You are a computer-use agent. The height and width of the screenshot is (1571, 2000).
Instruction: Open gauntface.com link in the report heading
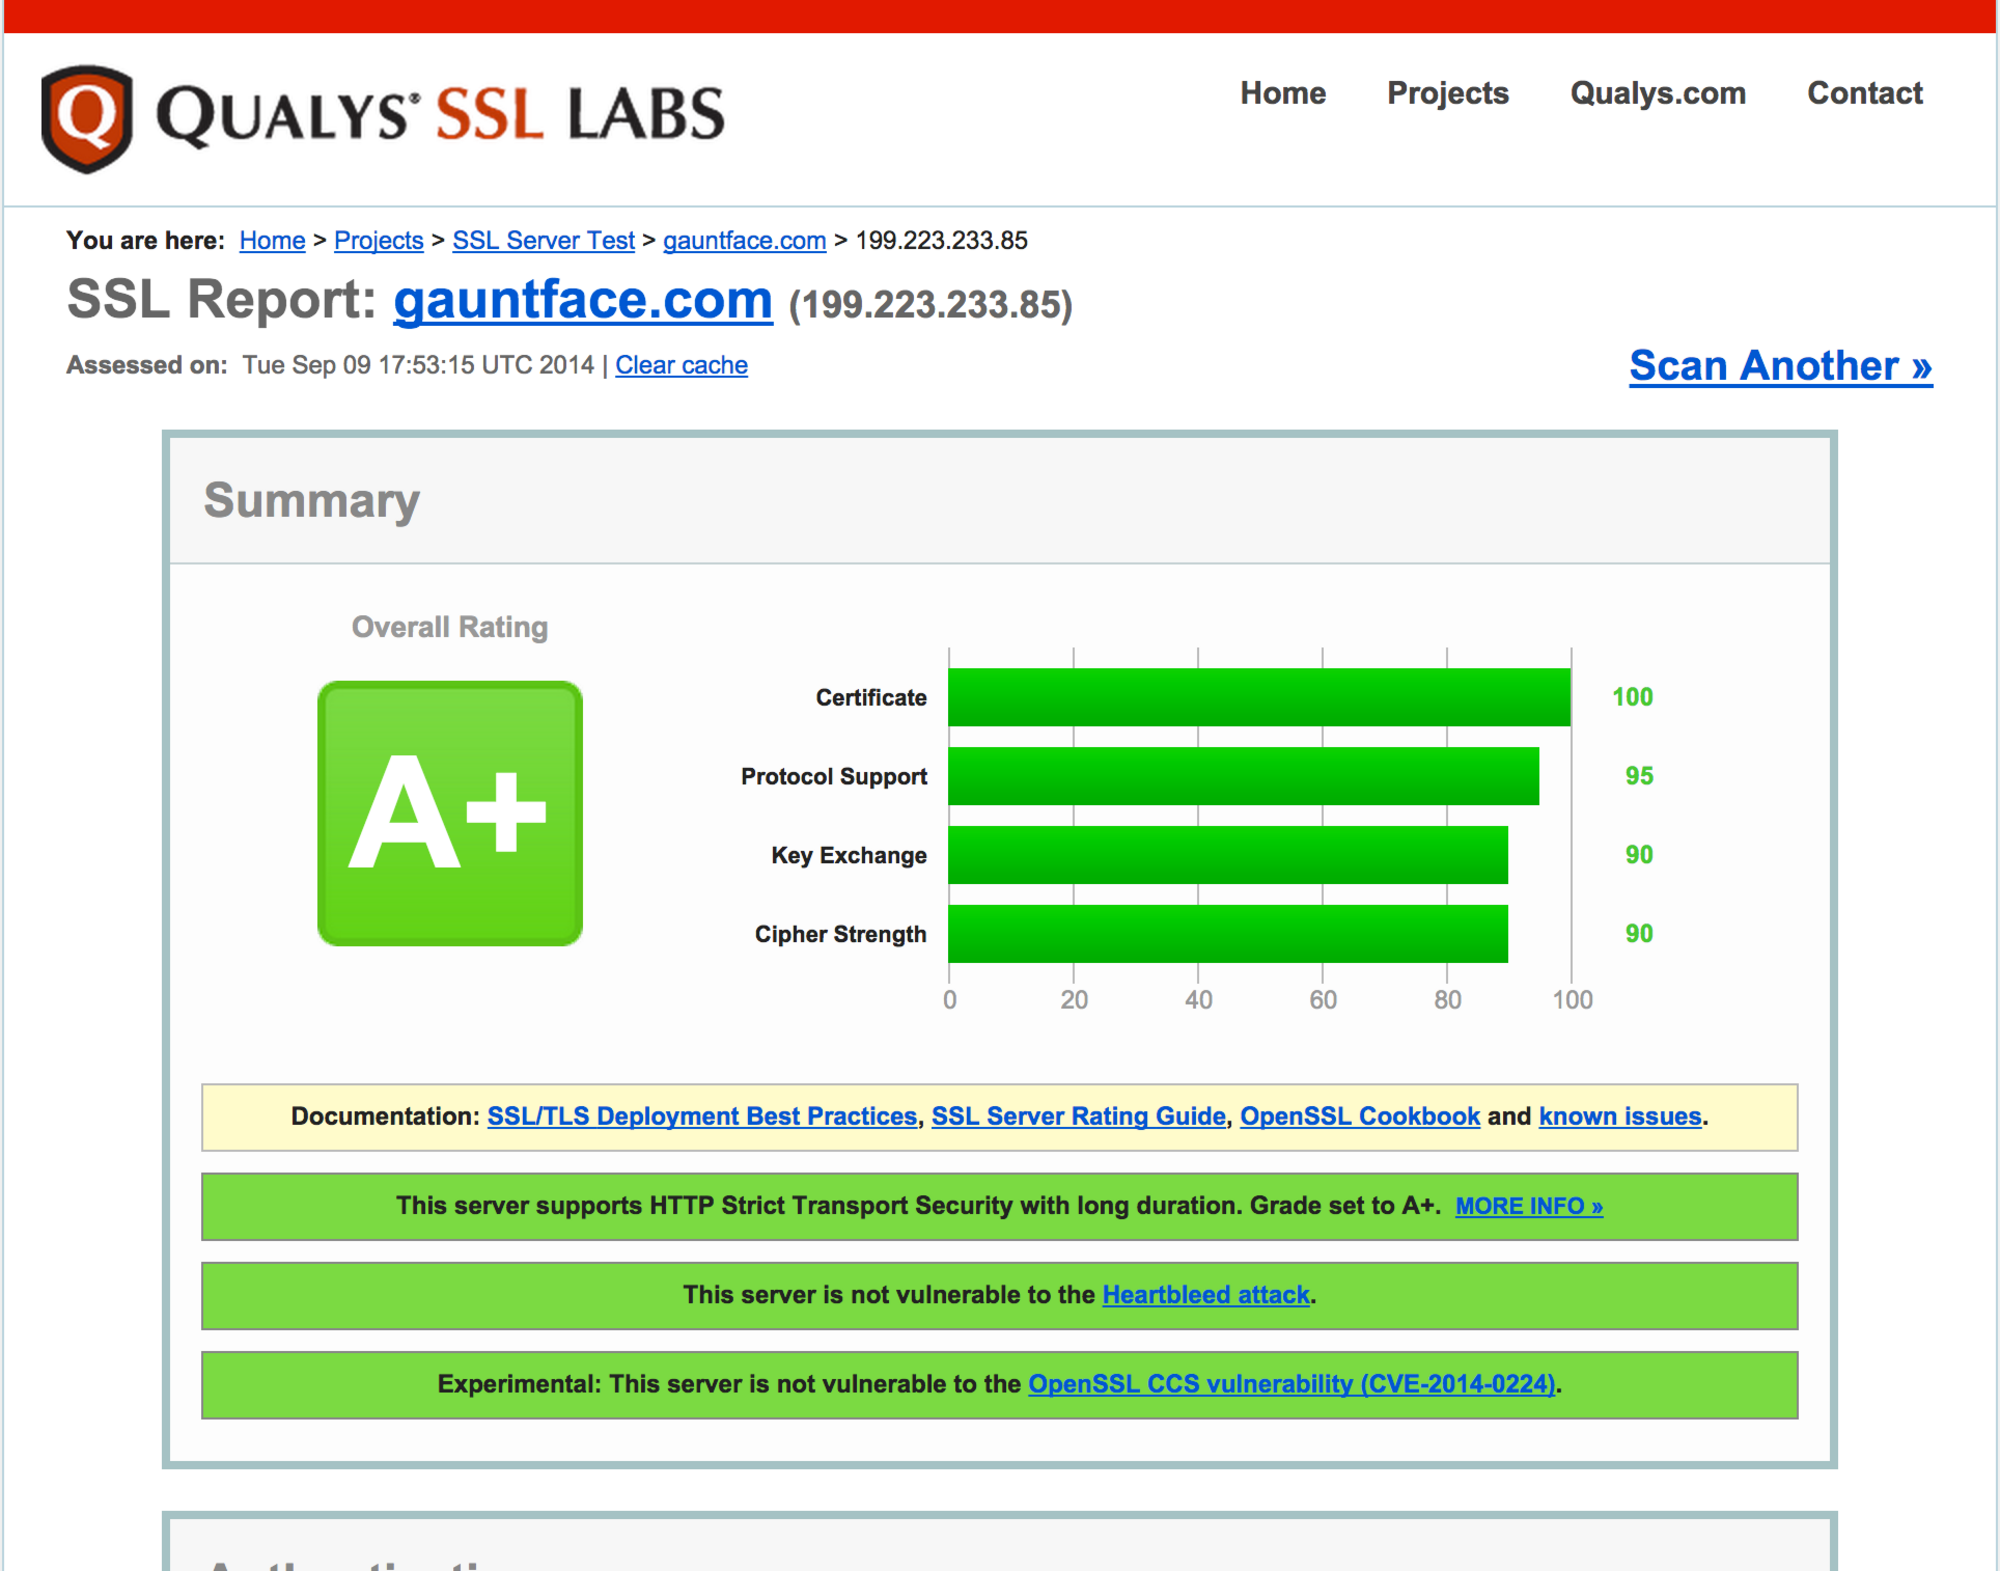coord(583,299)
